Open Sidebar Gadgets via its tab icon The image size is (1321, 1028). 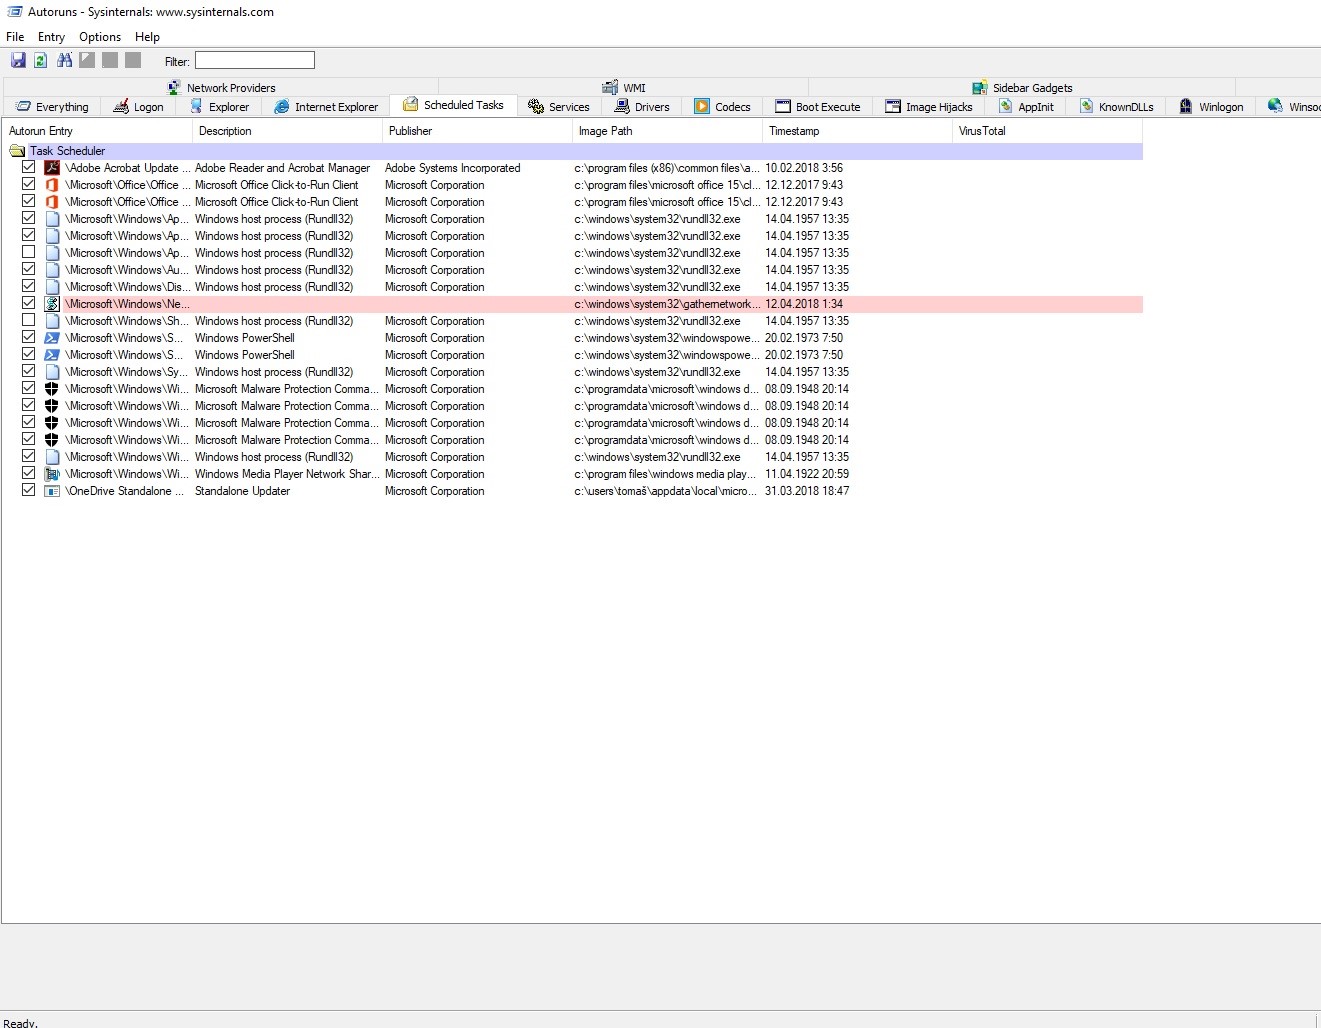[x=980, y=88]
